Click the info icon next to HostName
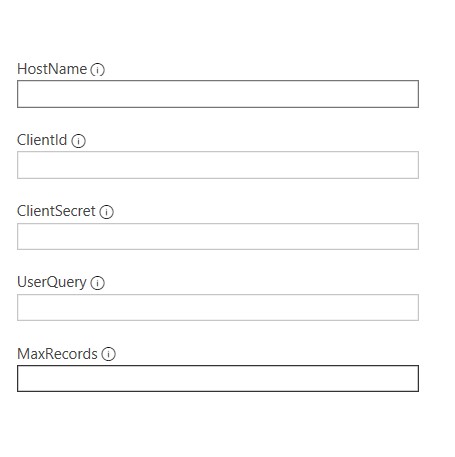 97,70
